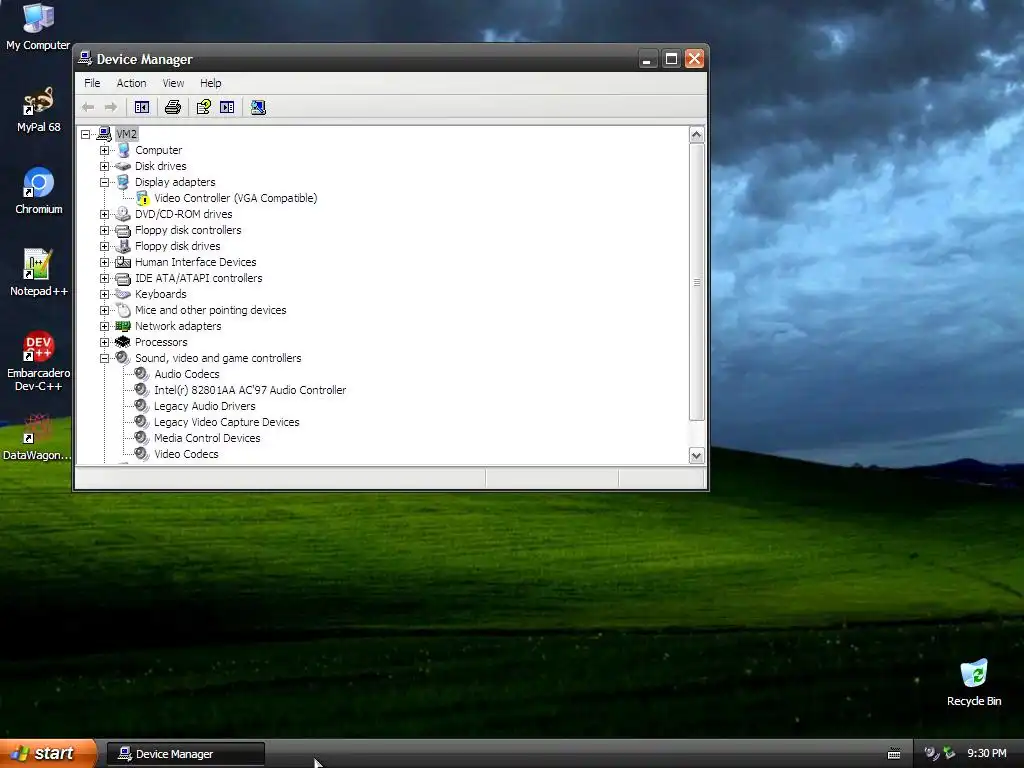This screenshot has height=768, width=1024.
Task: Click the Video Codecs device icon
Action: (x=141, y=454)
